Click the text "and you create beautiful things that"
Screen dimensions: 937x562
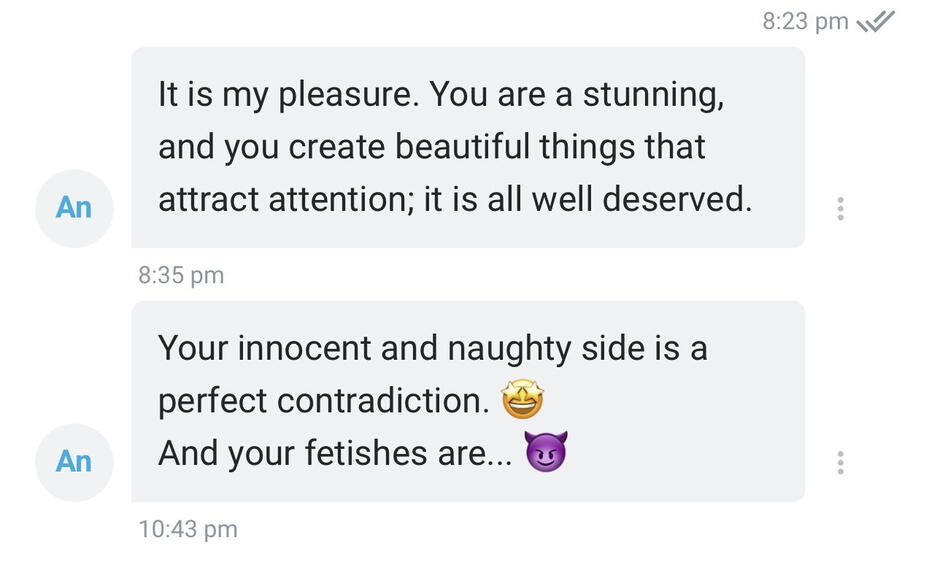tap(431, 147)
